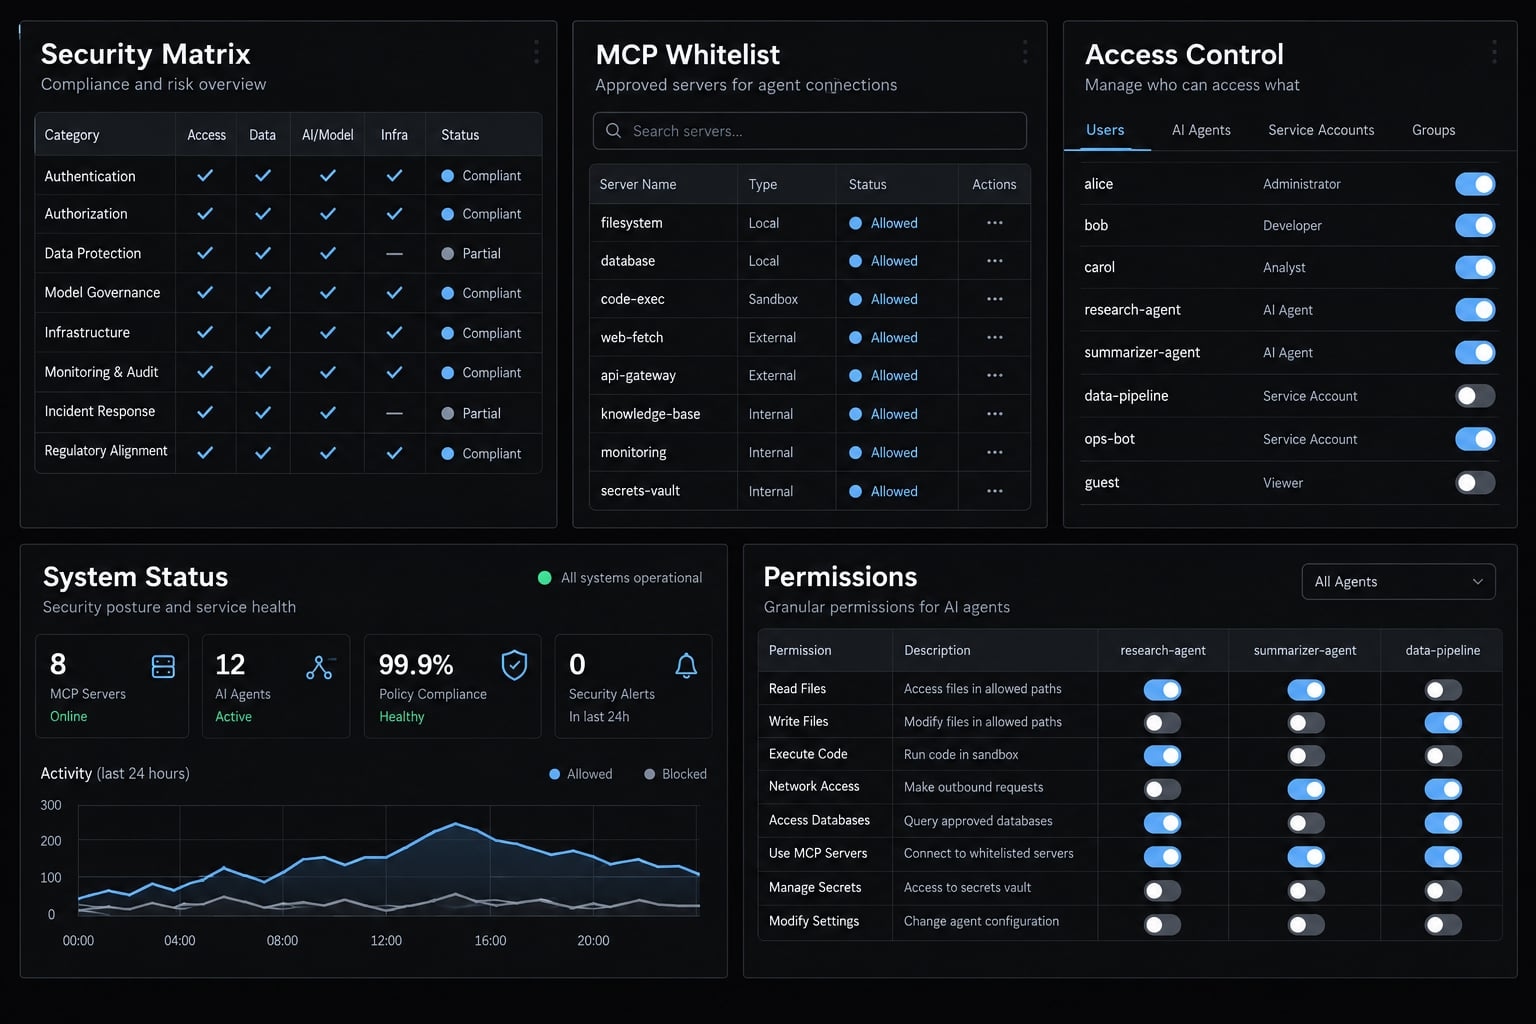Enable the data-pipeline service account
Screen dimensions: 1536x1024
click(x=1475, y=396)
